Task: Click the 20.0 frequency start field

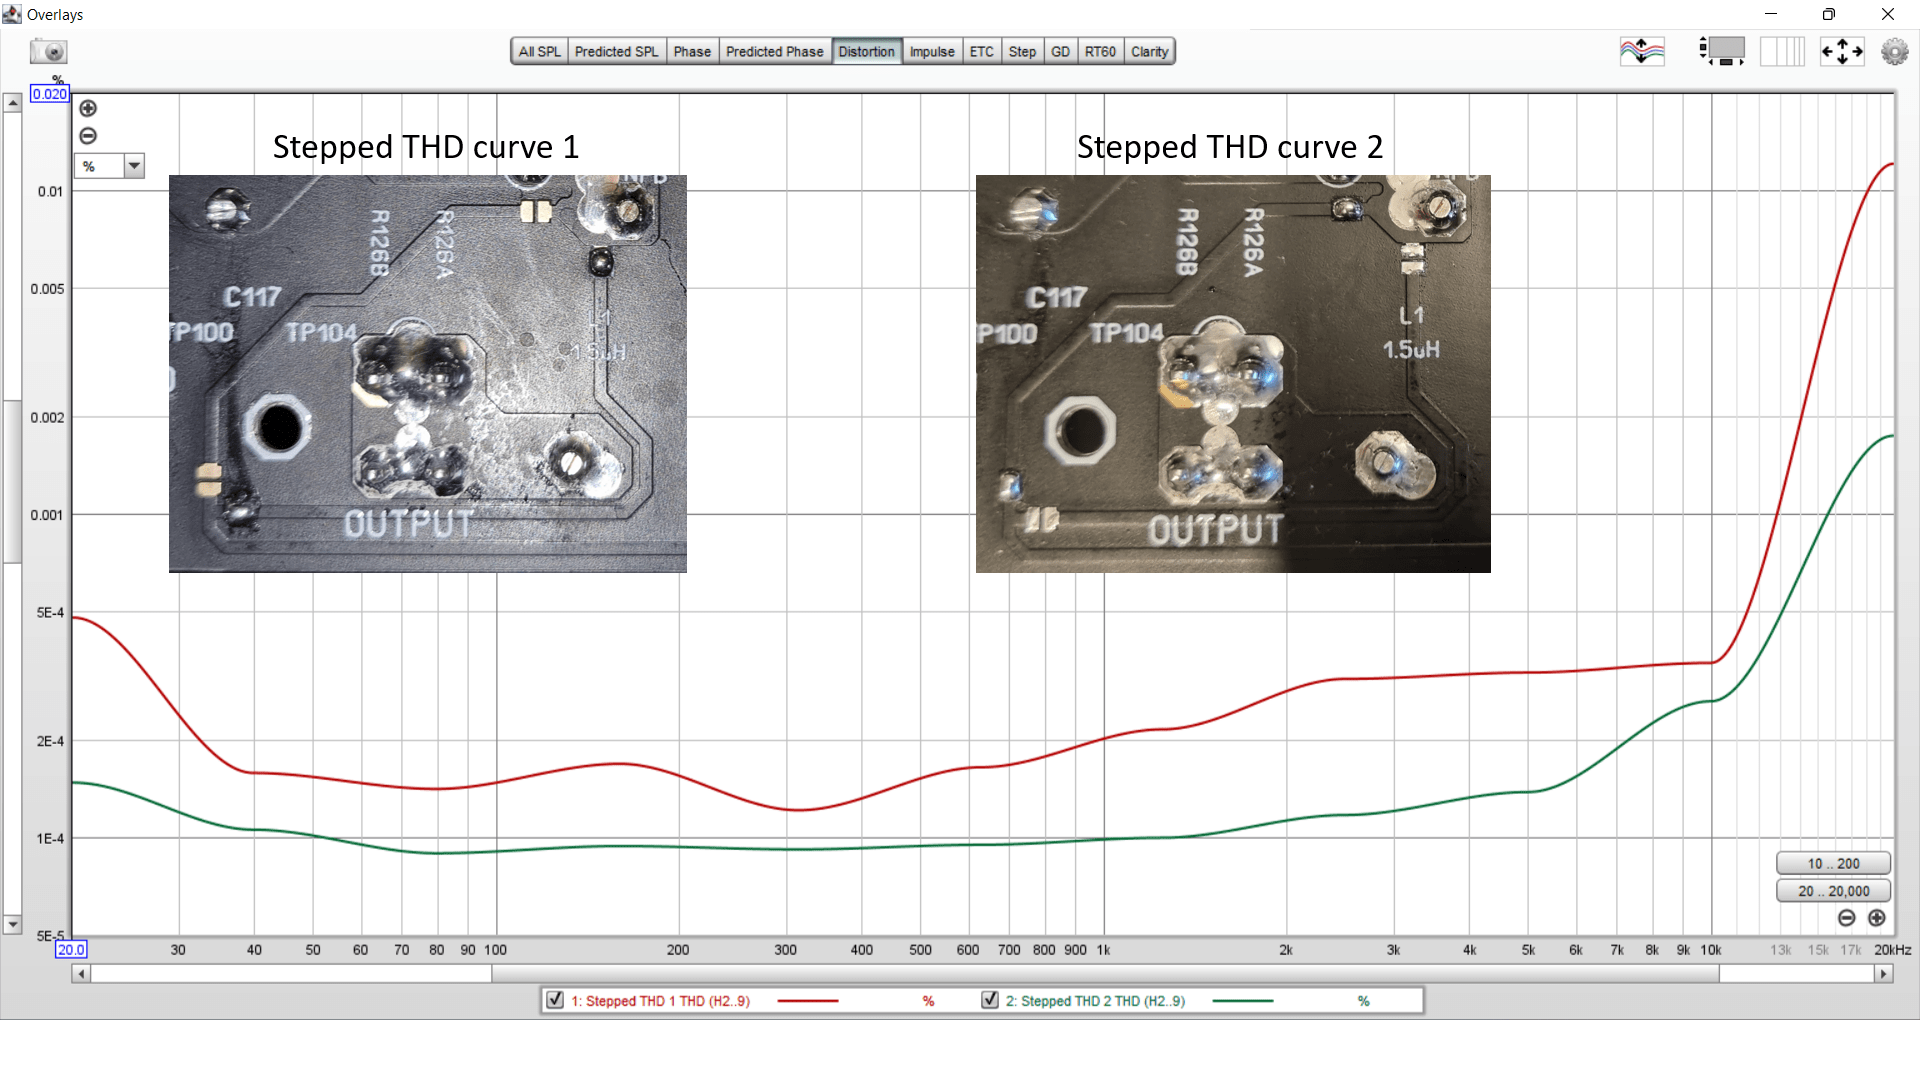Action: [71, 949]
